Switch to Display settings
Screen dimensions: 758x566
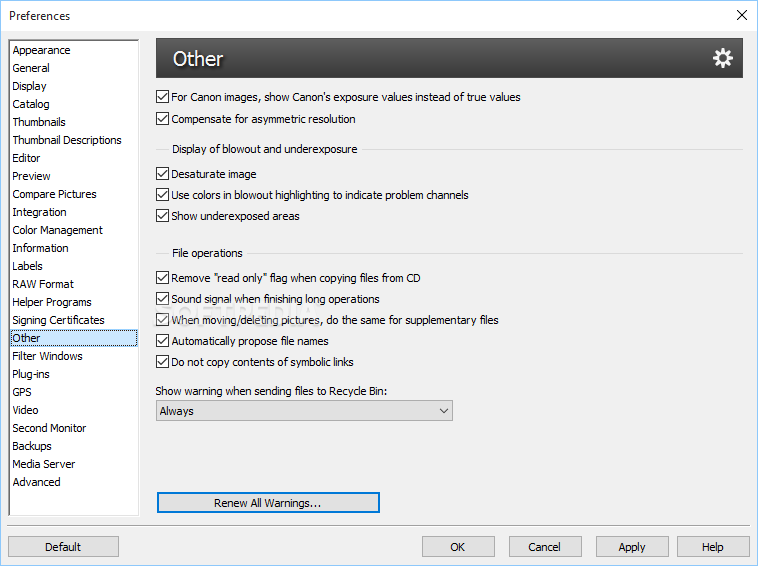[73, 86]
